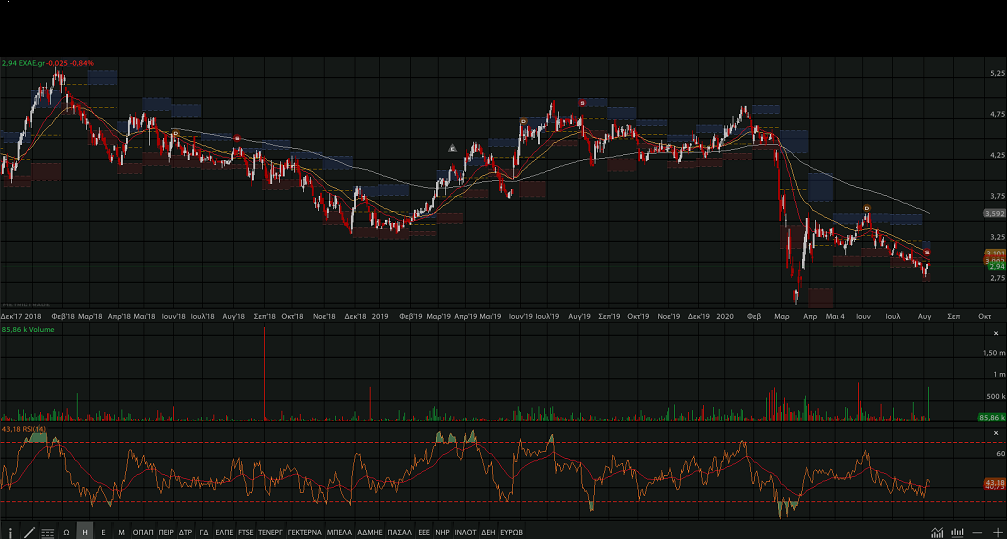
Task: Click the 3,592 moving average price tag
Action: tap(993, 213)
